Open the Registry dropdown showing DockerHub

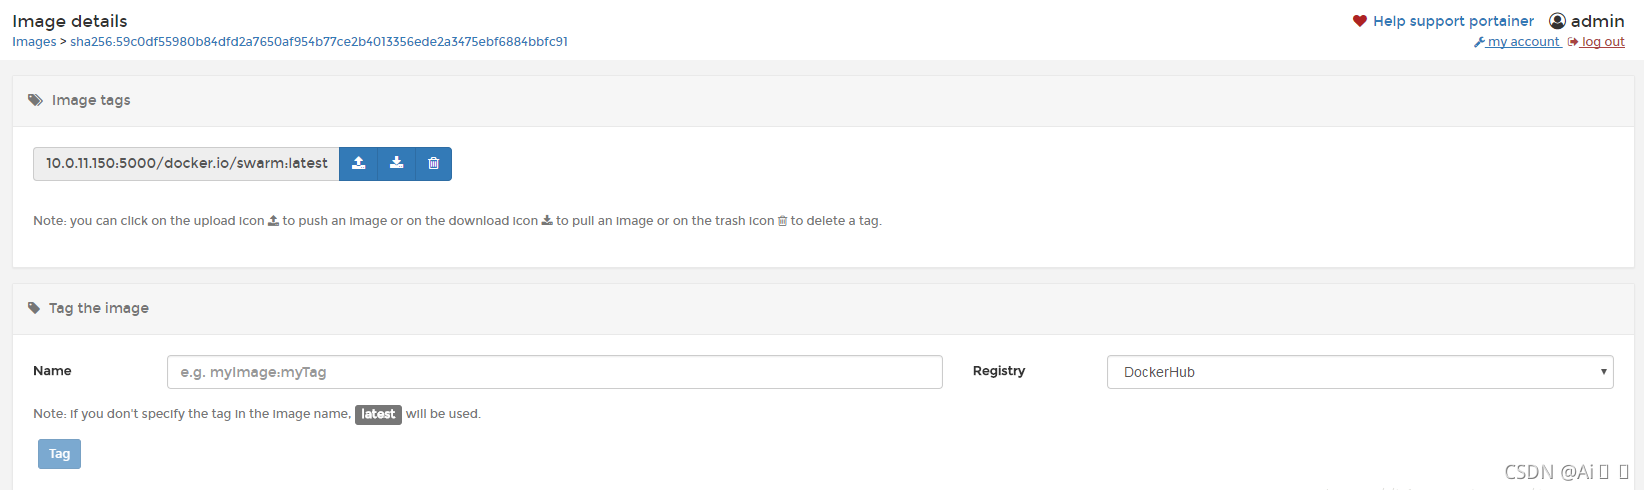tap(1360, 372)
